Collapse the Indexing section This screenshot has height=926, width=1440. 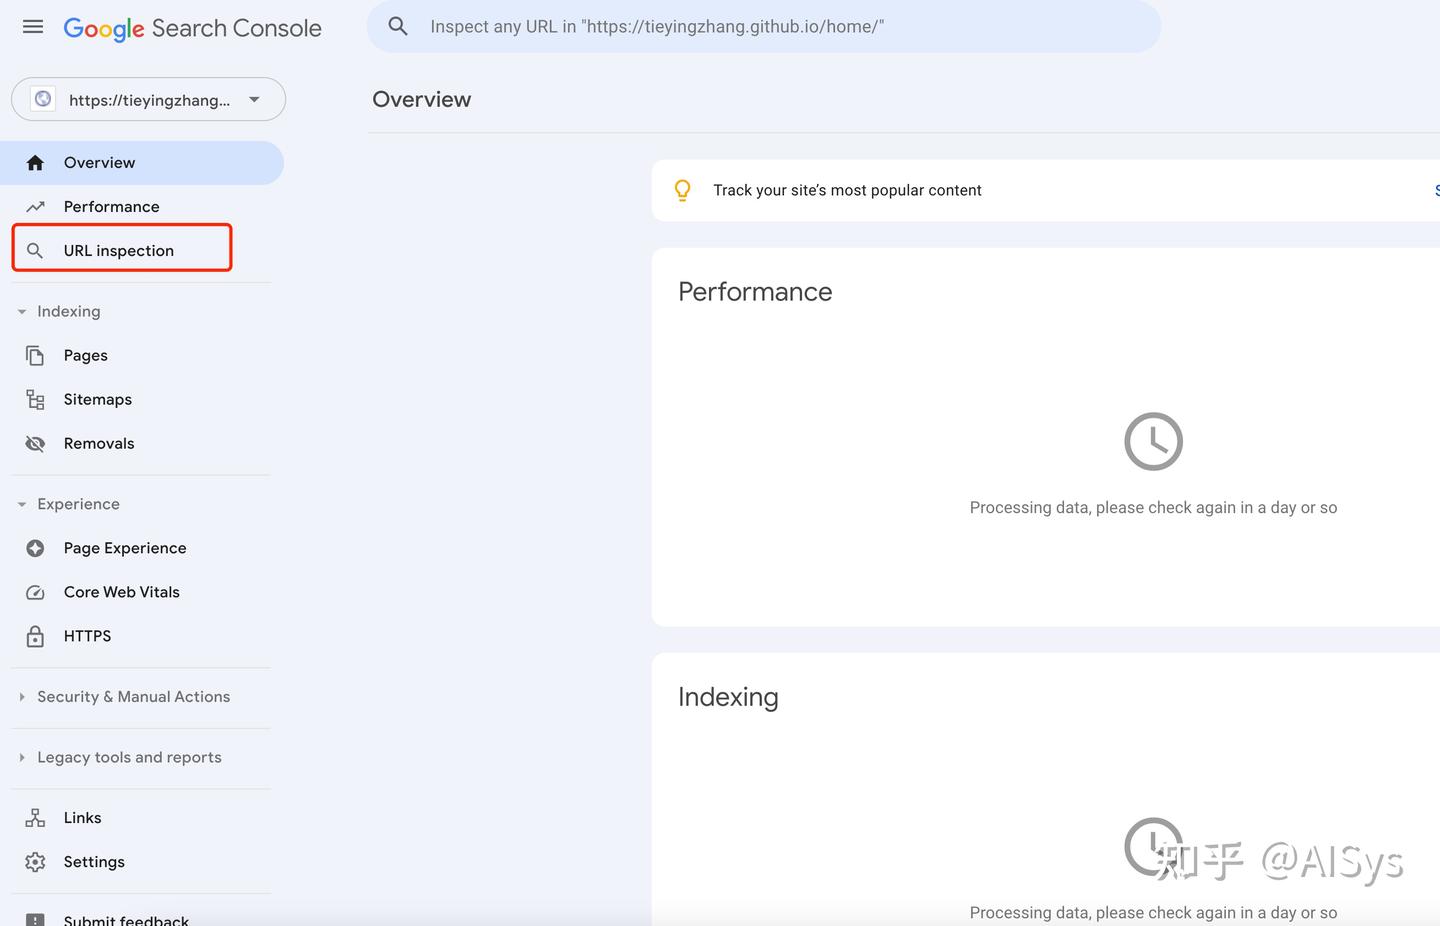(x=22, y=311)
